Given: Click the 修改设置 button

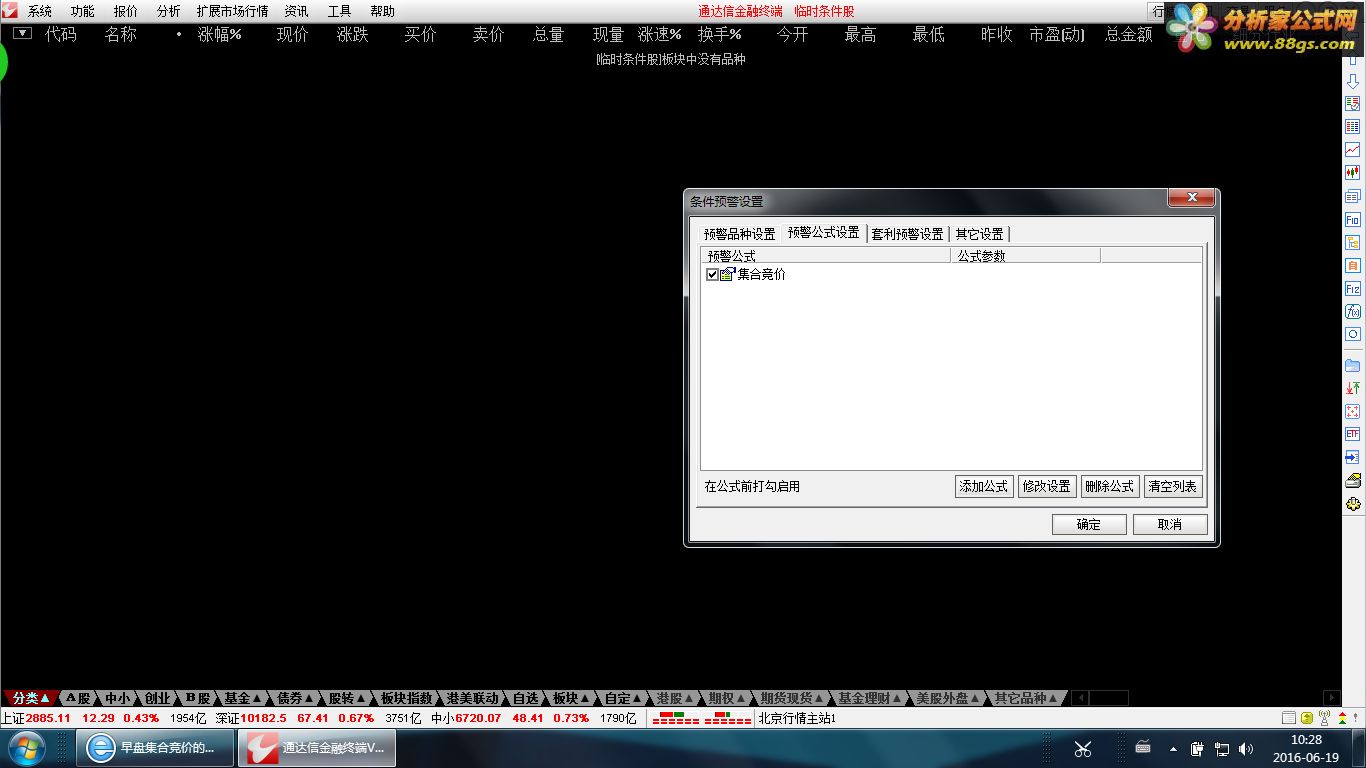Looking at the screenshot, I should (x=1047, y=487).
